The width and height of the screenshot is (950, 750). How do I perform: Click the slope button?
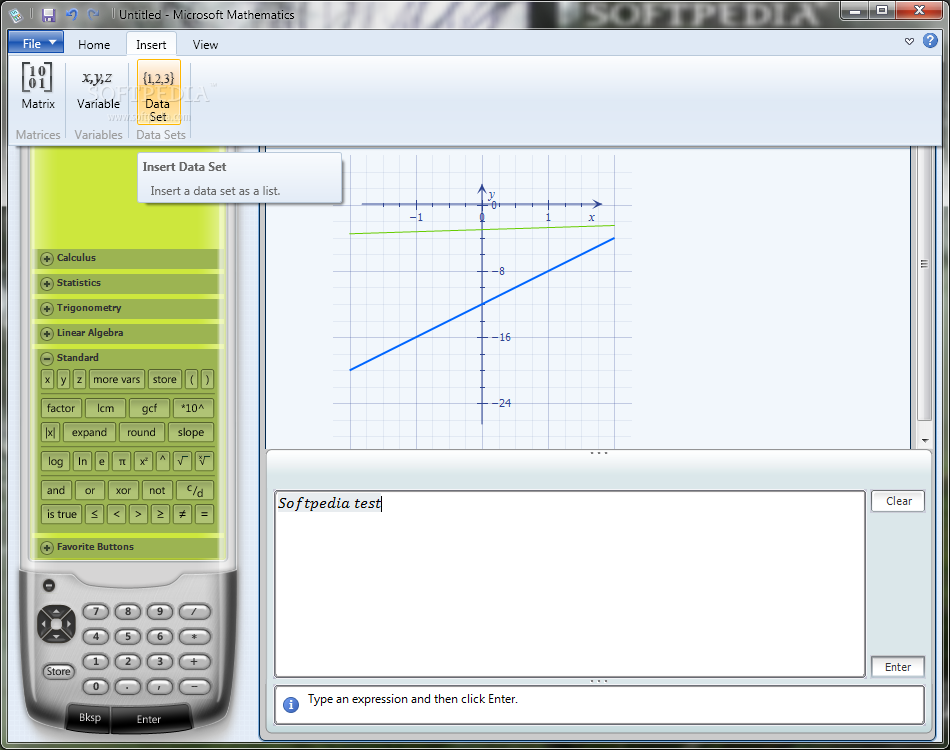point(191,433)
